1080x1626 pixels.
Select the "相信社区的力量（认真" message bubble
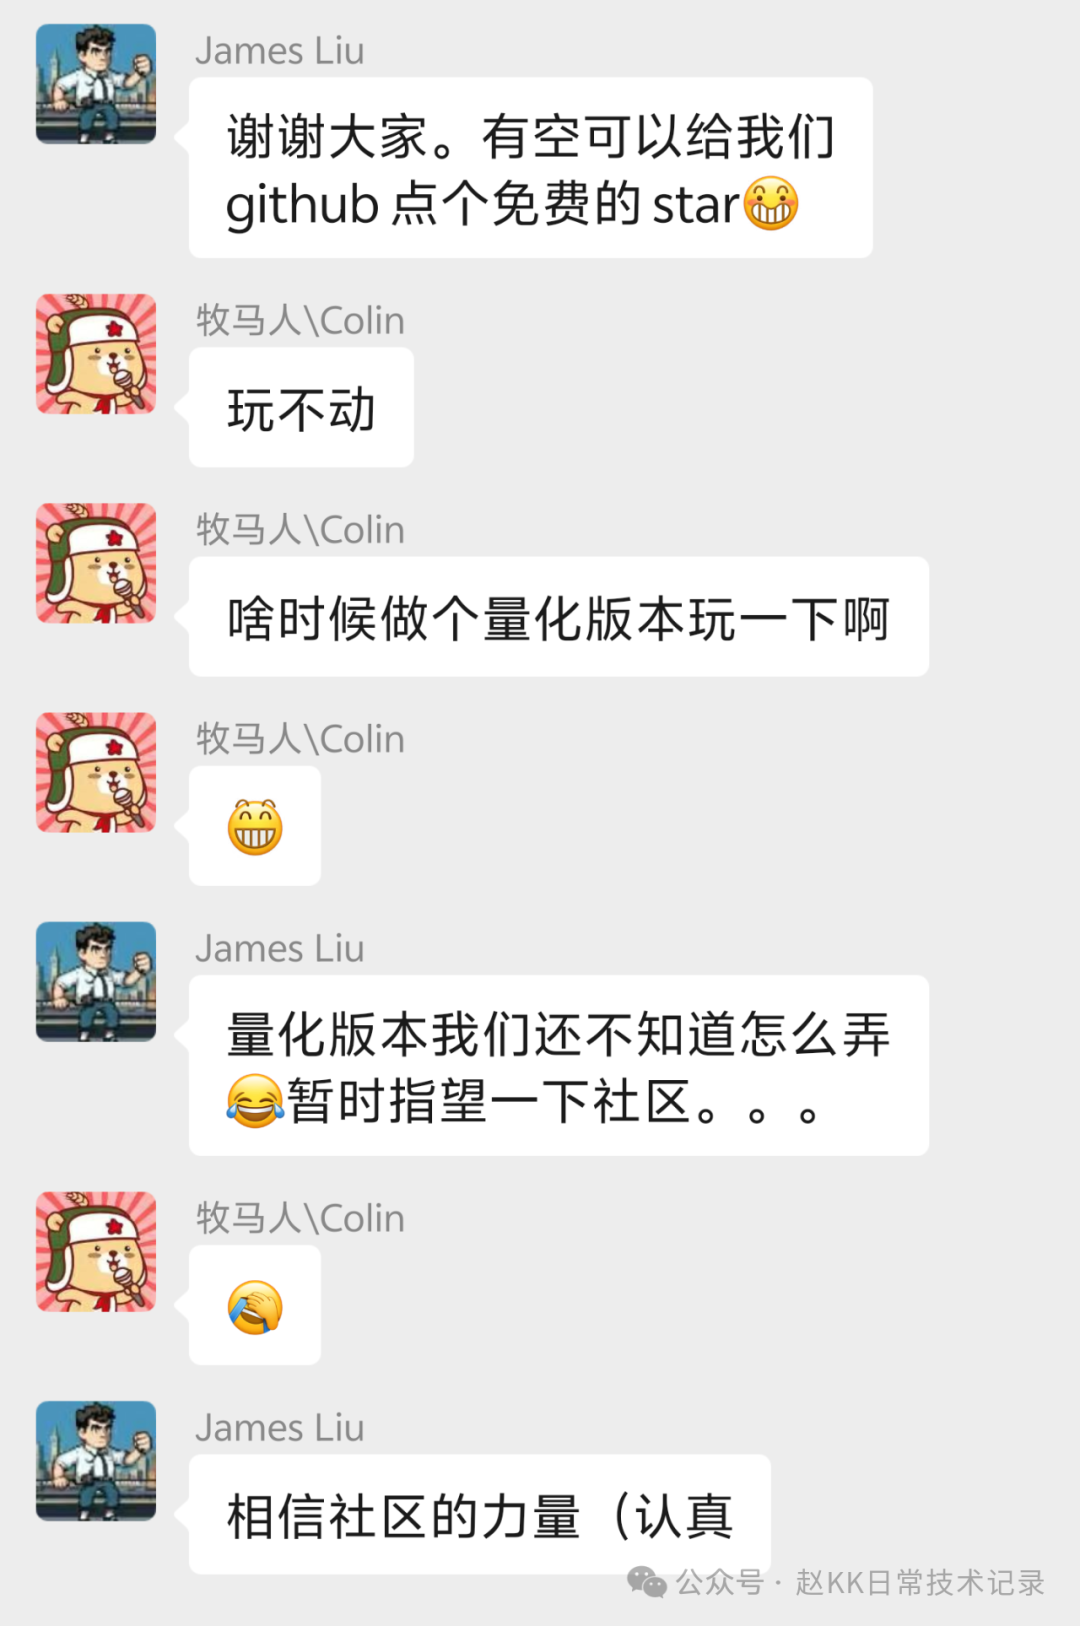480,1514
